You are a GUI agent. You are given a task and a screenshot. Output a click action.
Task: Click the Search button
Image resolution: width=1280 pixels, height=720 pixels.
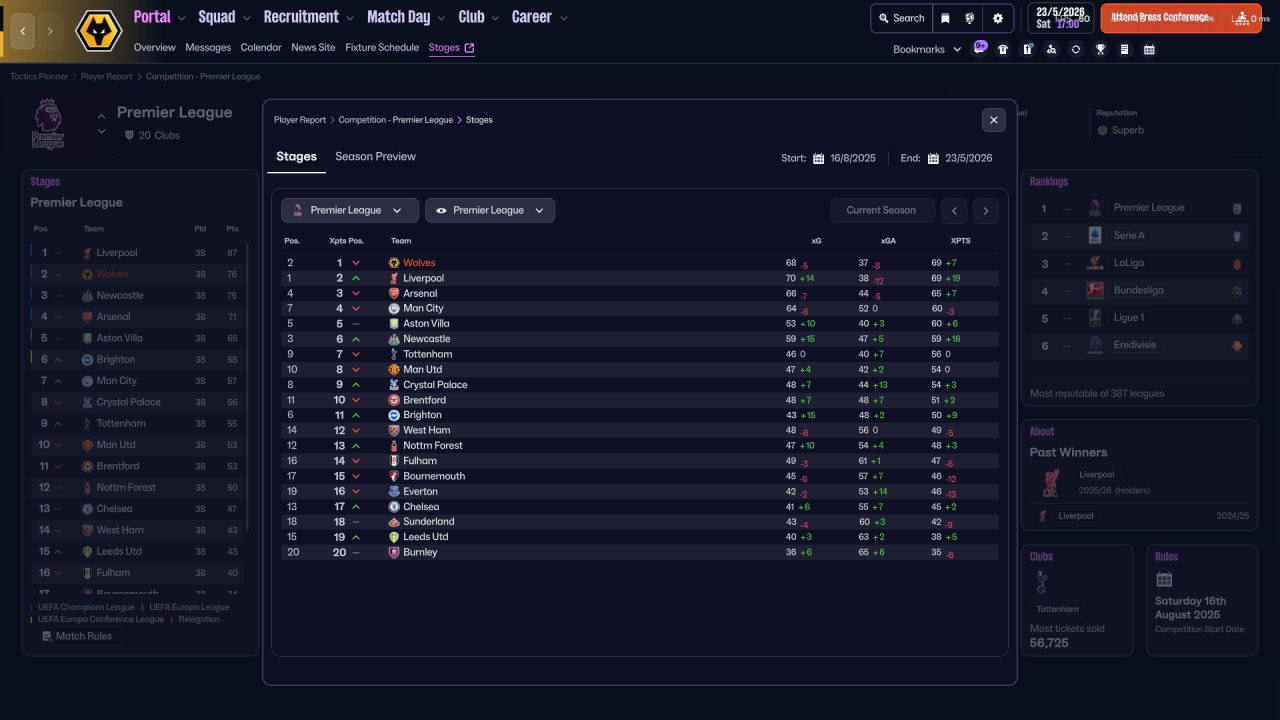click(901, 18)
